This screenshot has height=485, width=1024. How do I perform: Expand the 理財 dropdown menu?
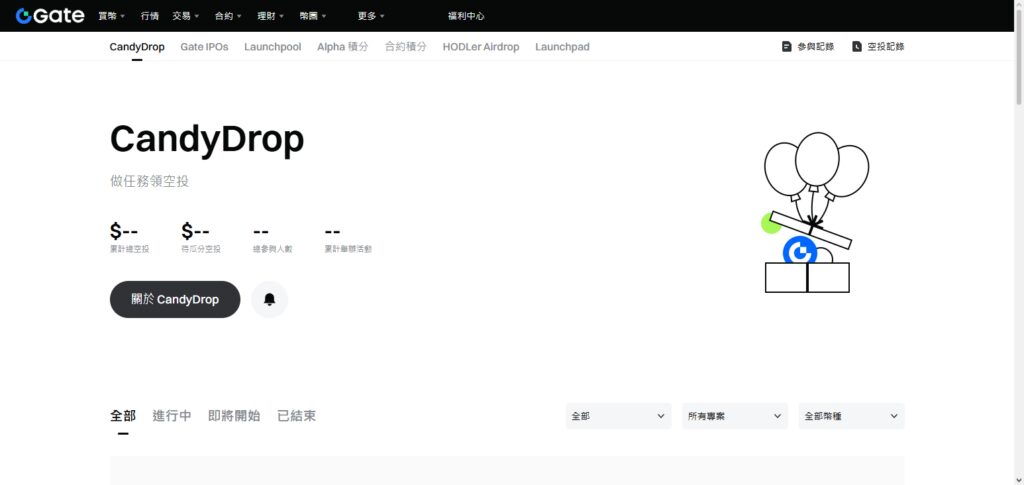pyautogui.click(x=271, y=16)
